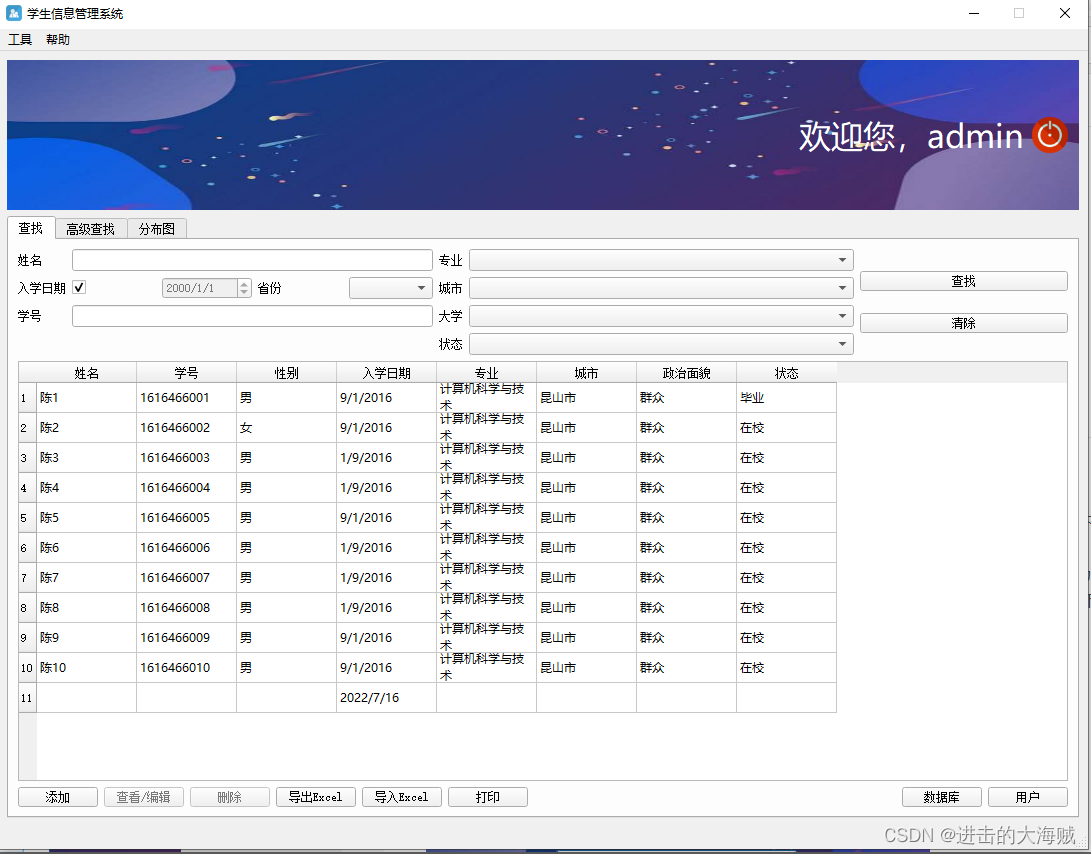The image size is (1091, 854).
Task: Open the 省份 dropdown
Action: 391,287
